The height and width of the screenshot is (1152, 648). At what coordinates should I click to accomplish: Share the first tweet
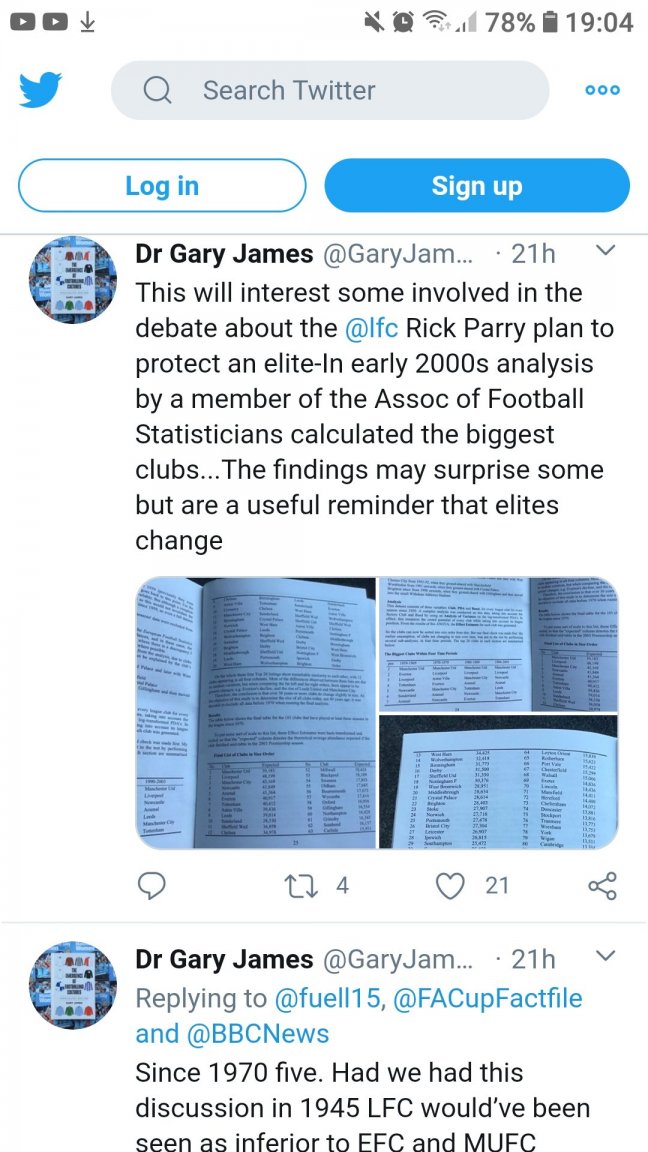click(602, 885)
